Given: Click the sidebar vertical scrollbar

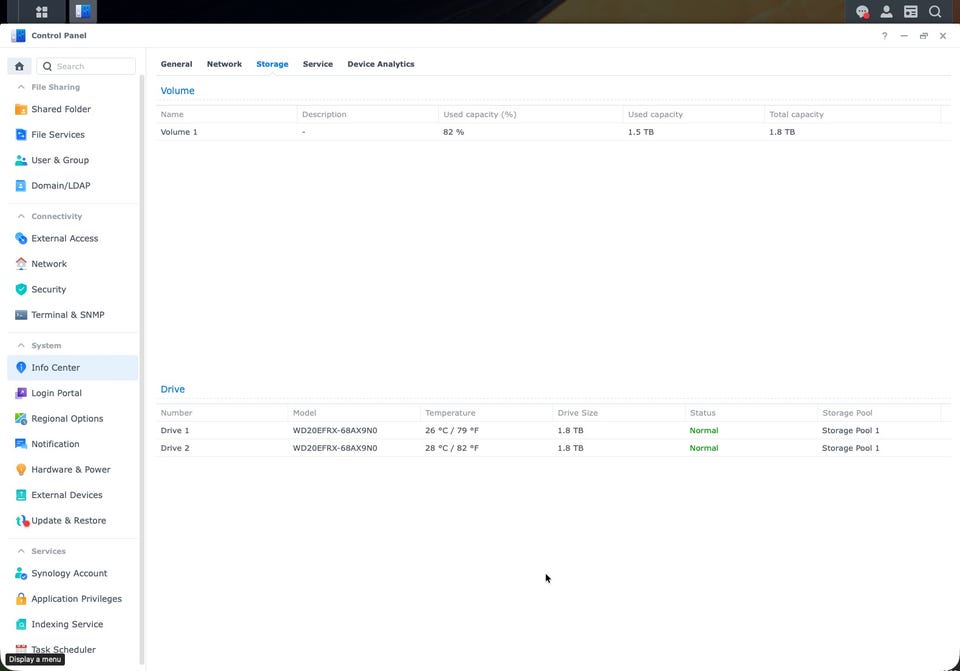Looking at the screenshot, I should click(x=142, y=367).
